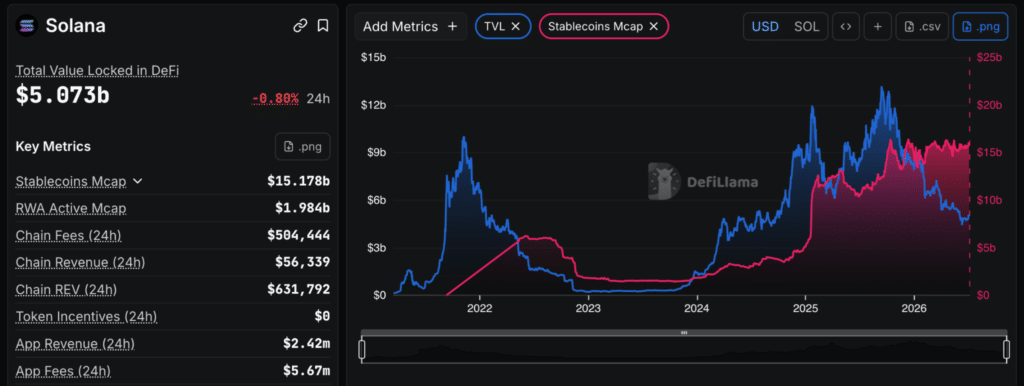This screenshot has width=1024, height=386.
Task: Open the Add Metrics dropdown
Action: click(411, 27)
